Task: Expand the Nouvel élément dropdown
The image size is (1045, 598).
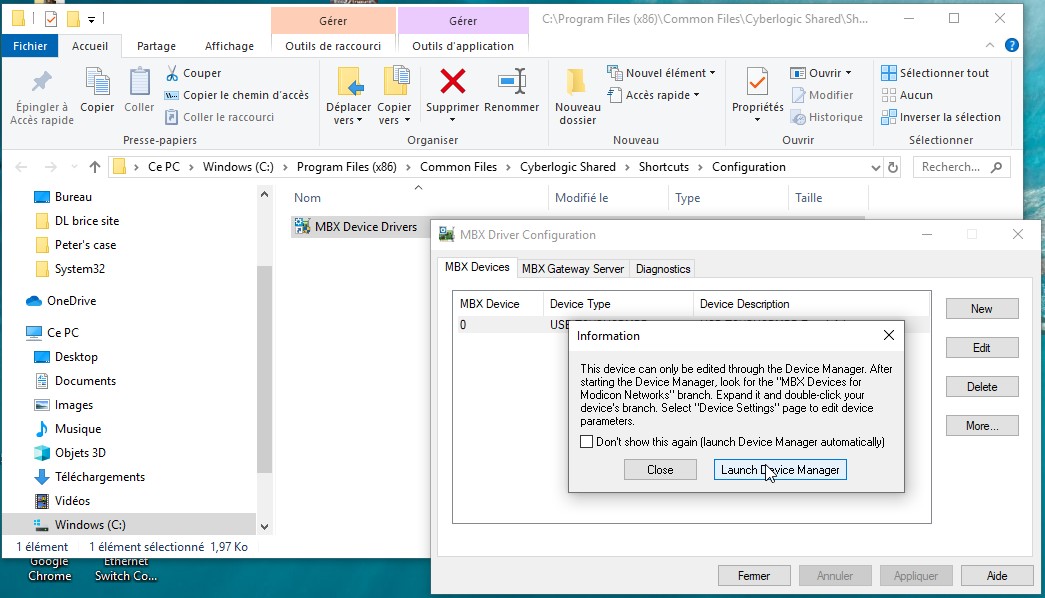Action: click(x=712, y=73)
